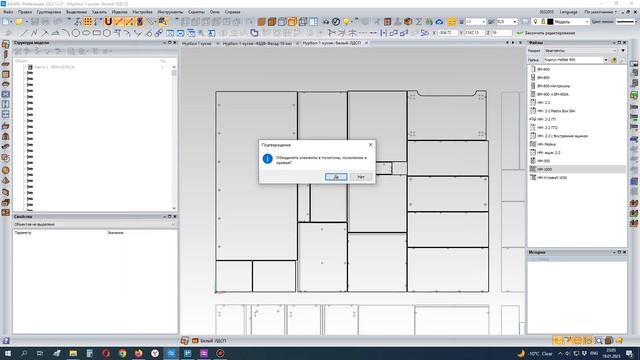The width and height of the screenshot is (640, 360).
Task: Select the Arc drawing tool
Action: pyautogui.click(x=66, y=33)
